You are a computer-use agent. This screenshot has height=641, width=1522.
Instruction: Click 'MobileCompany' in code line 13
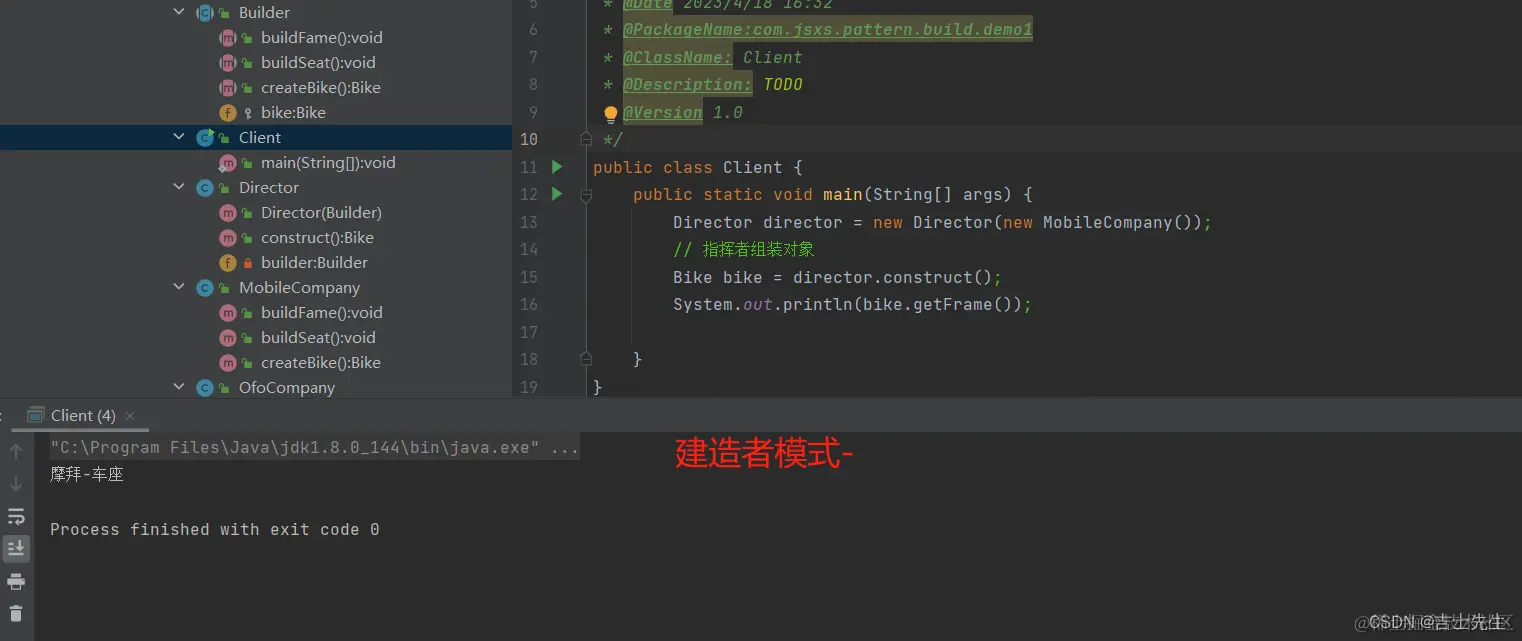[x=1107, y=222]
